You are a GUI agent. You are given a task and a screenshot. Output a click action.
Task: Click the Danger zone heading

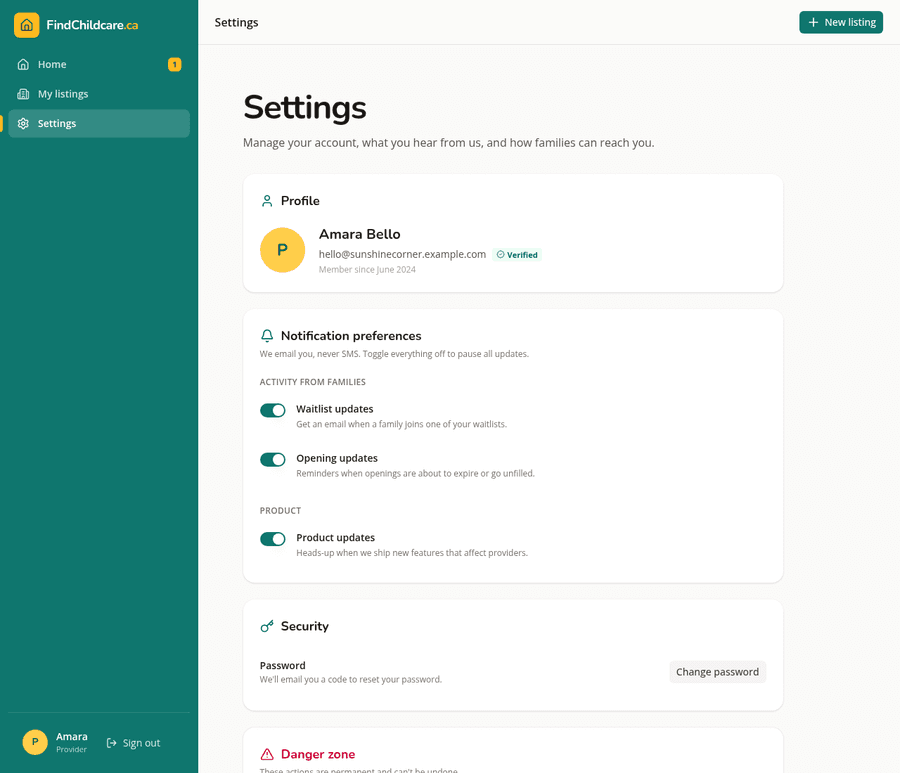tap(318, 754)
